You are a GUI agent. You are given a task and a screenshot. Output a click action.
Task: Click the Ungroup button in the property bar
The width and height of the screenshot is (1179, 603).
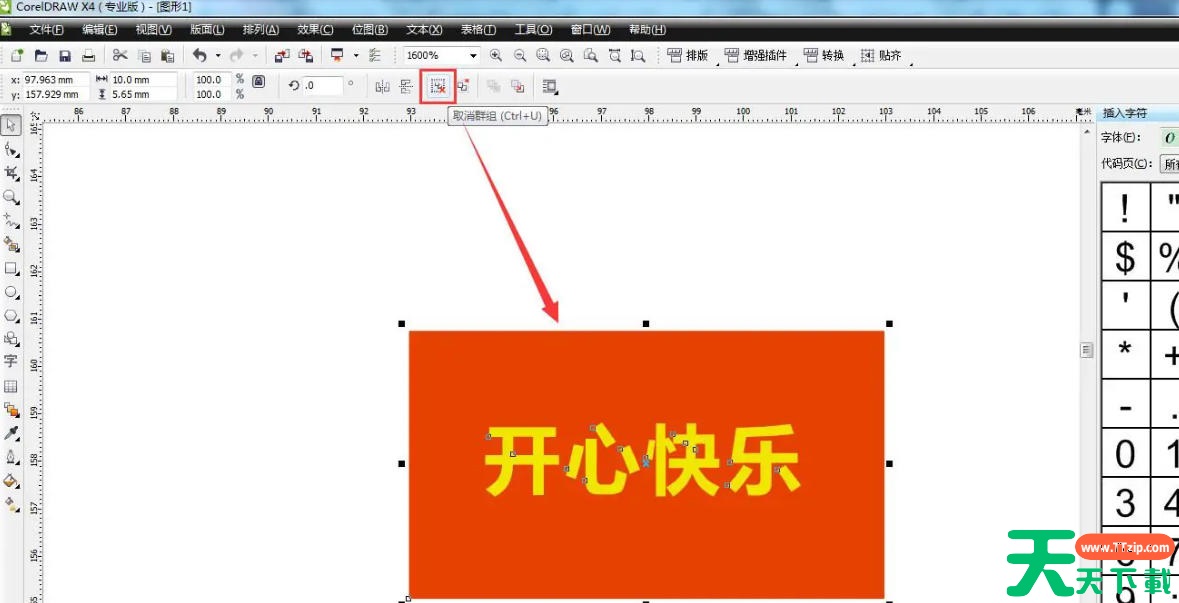coord(437,86)
